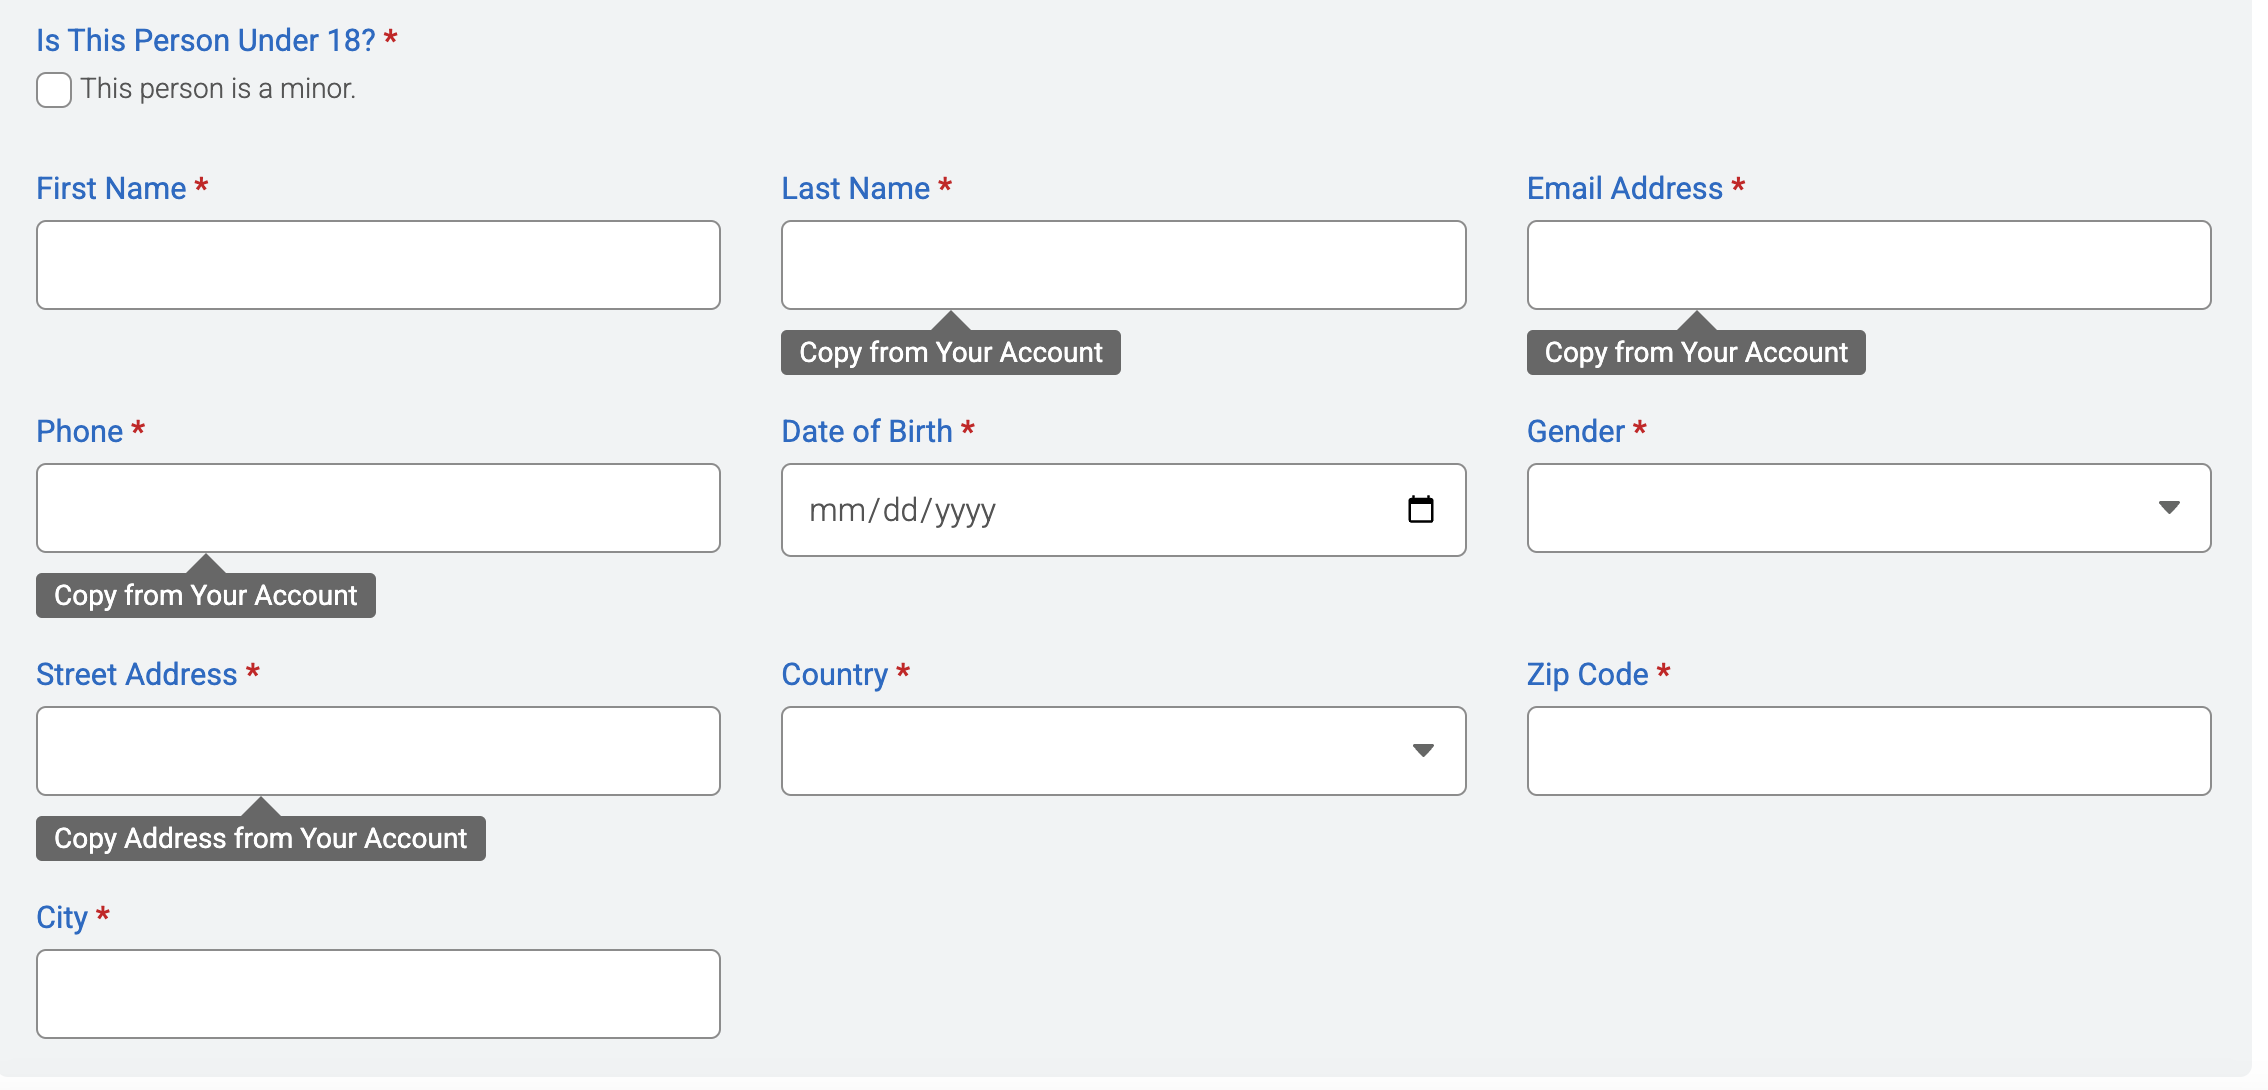Viewport: 2268px width, 1090px height.
Task: Copy Last Name from your account
Action: [950, 353]
